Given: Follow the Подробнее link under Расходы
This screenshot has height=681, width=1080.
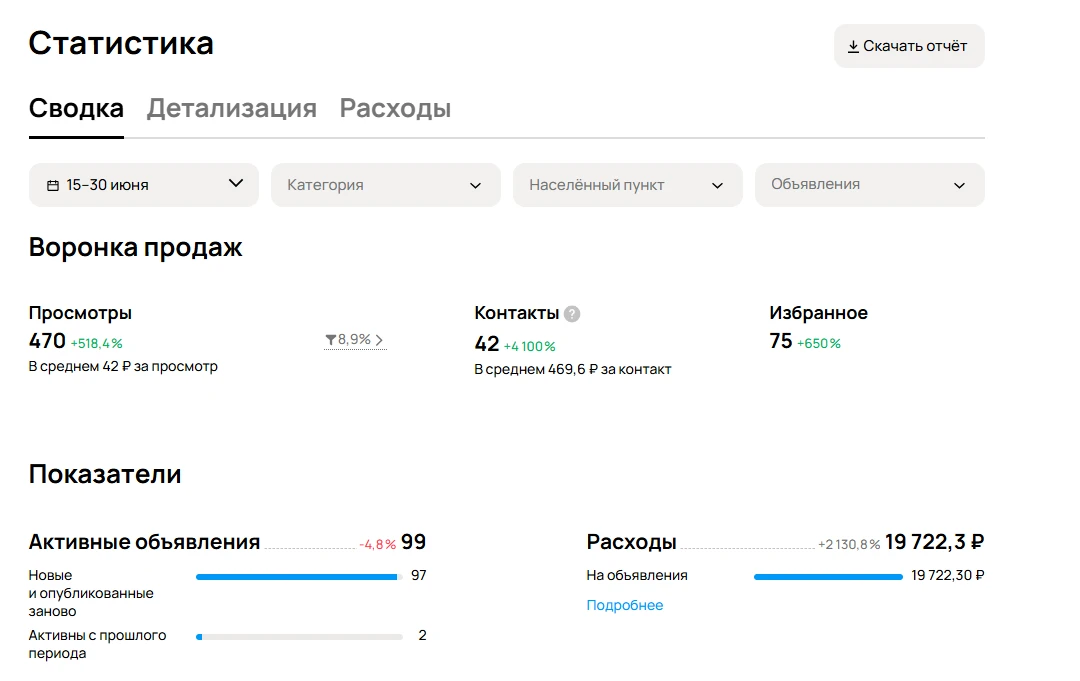Looking at the screenshot, I should click(625, 605).
